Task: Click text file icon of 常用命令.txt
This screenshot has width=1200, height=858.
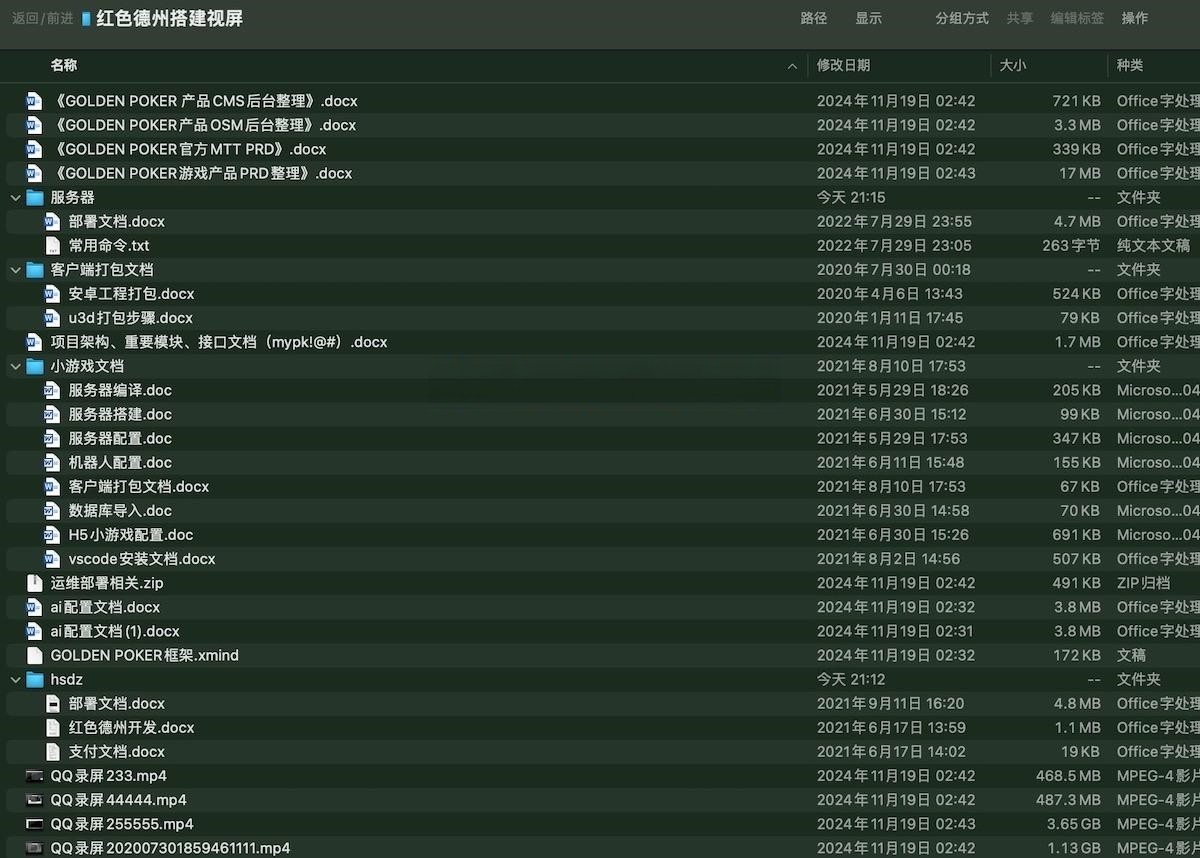Action: (52, 245)
